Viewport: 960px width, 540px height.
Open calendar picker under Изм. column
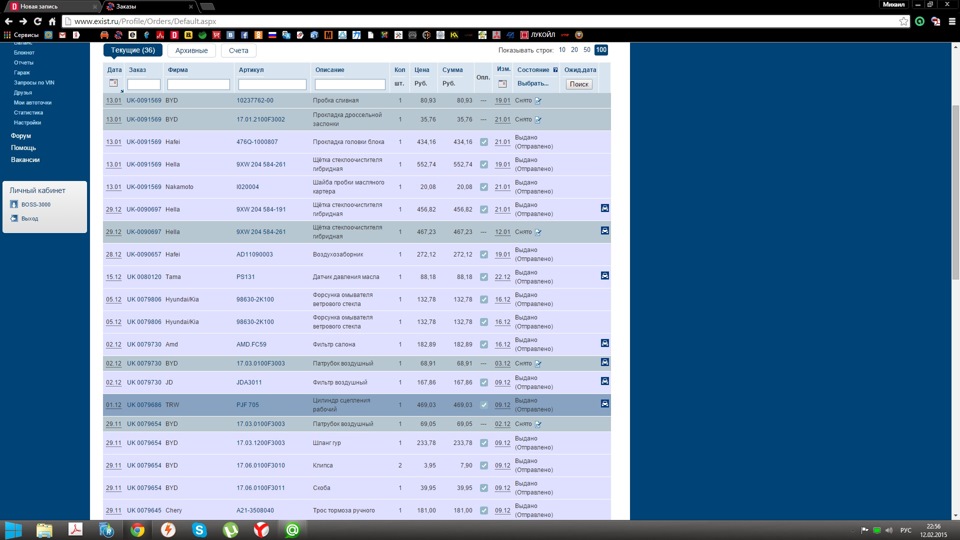[502, 83]
